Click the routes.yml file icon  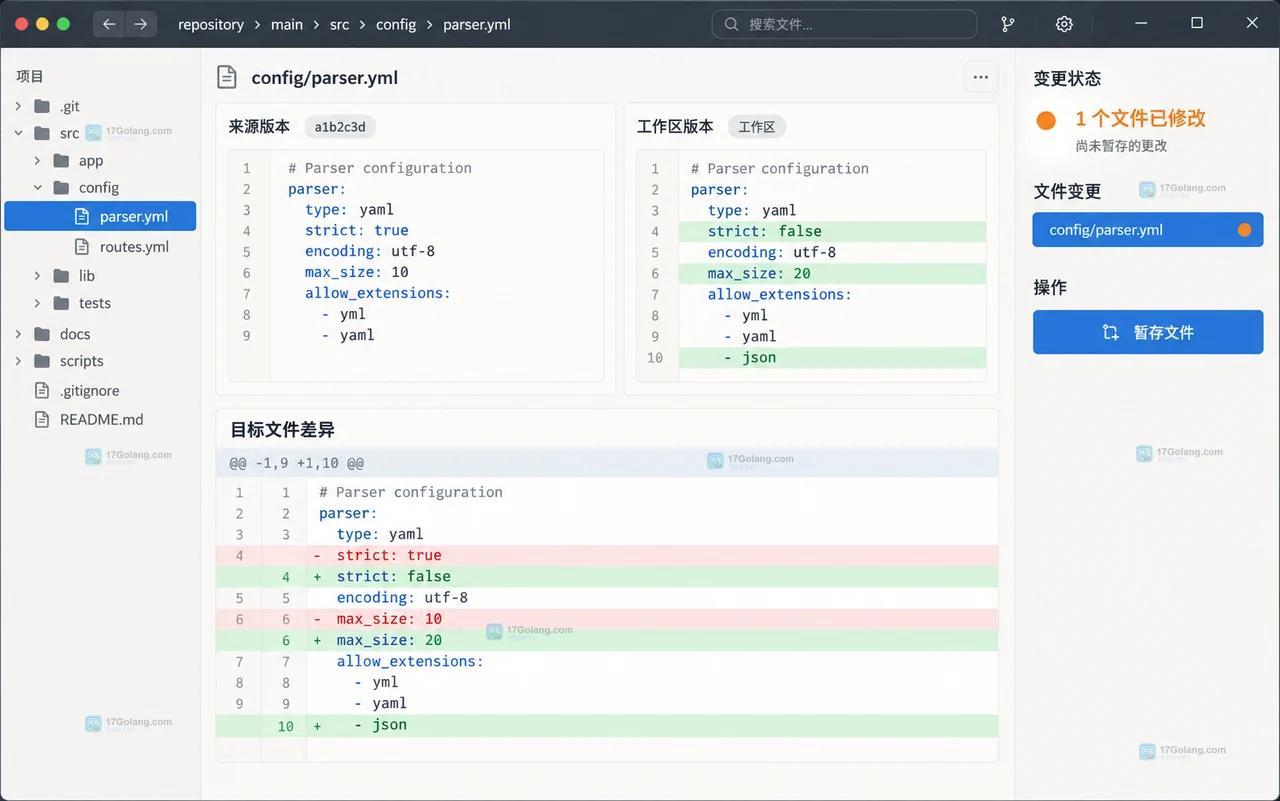click(81, 246)
